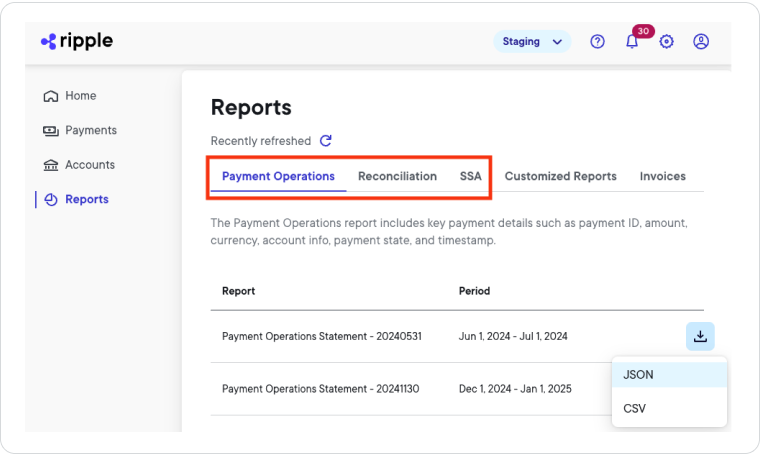Screen dimensions: 760x454
Task: Expand the Staging environment dropdown
Action: point(531,42)
